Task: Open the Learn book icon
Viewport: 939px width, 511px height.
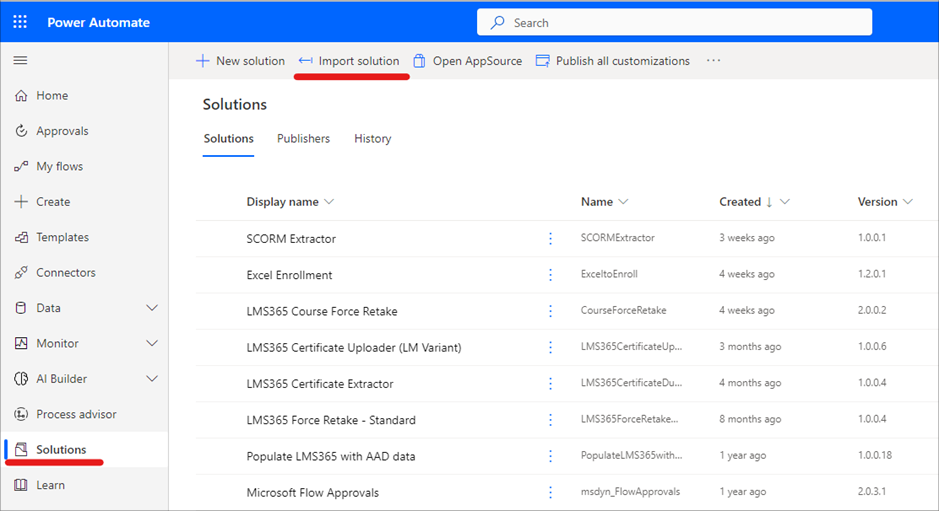Action: tap(21, 485)
